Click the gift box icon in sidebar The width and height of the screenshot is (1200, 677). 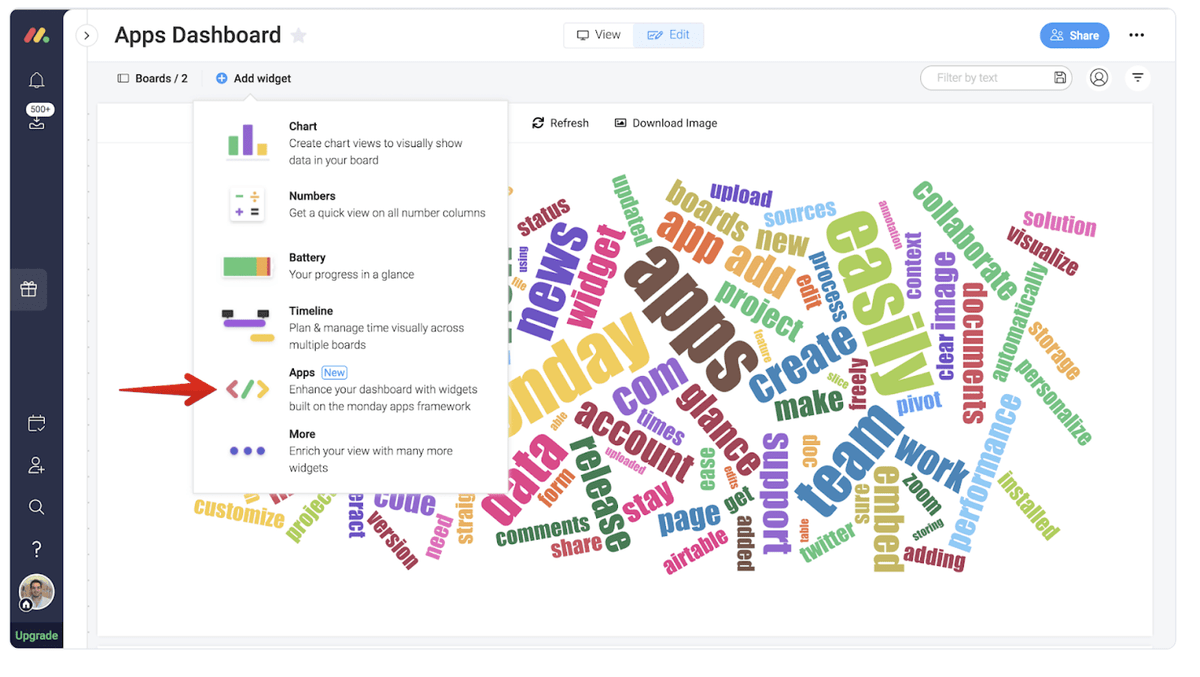29,289
